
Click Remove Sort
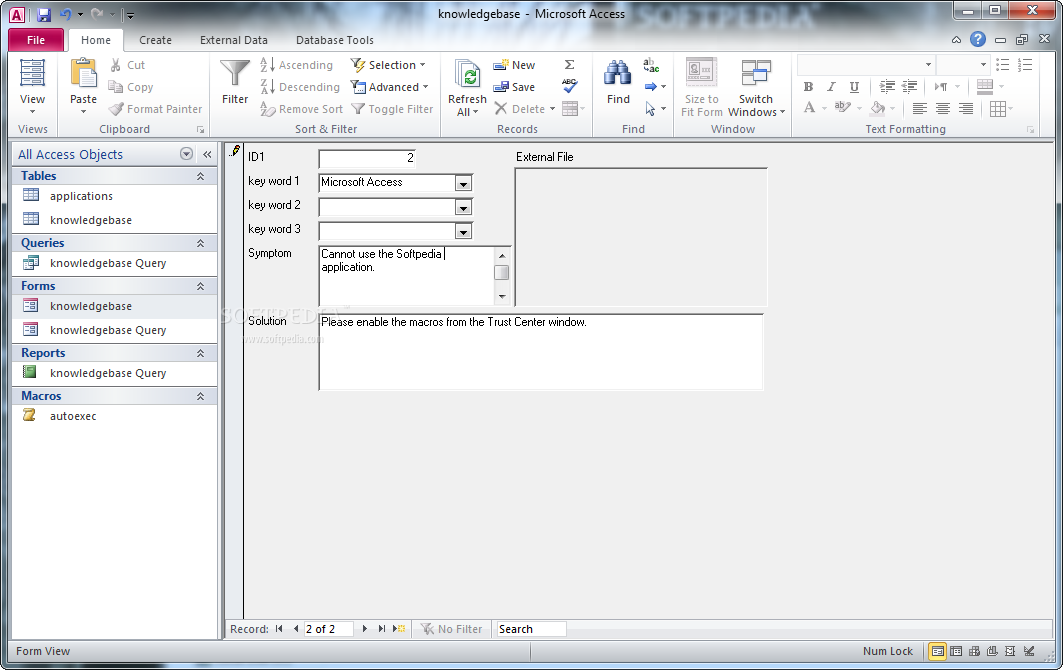pos(302,109)
